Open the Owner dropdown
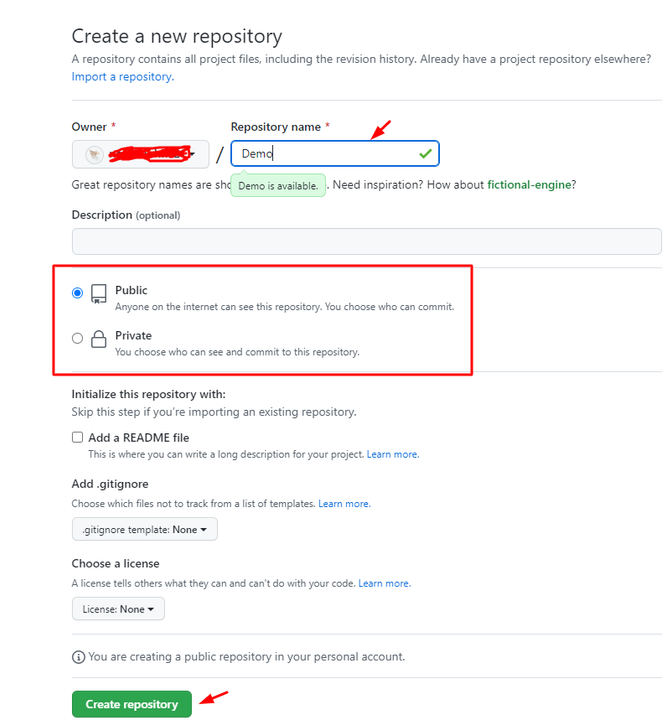The height and width of the screenshot is (720, 672). coord(141,154)
